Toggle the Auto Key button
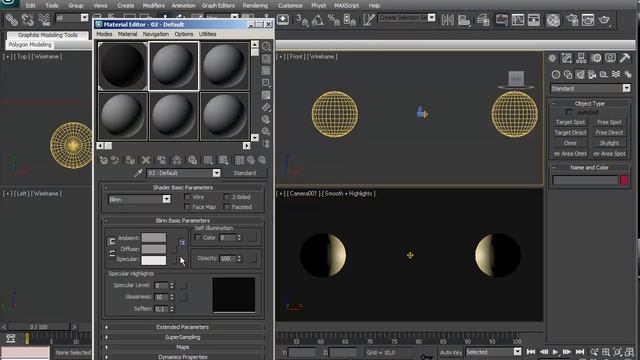The image size is (640, 360). [451, 352]
